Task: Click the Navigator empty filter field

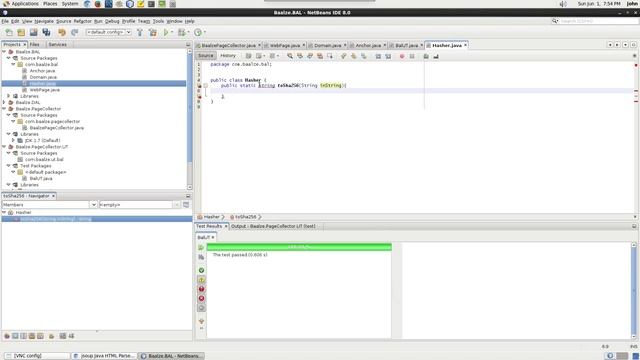Action: pyautogui.click(x=136, y=204)
